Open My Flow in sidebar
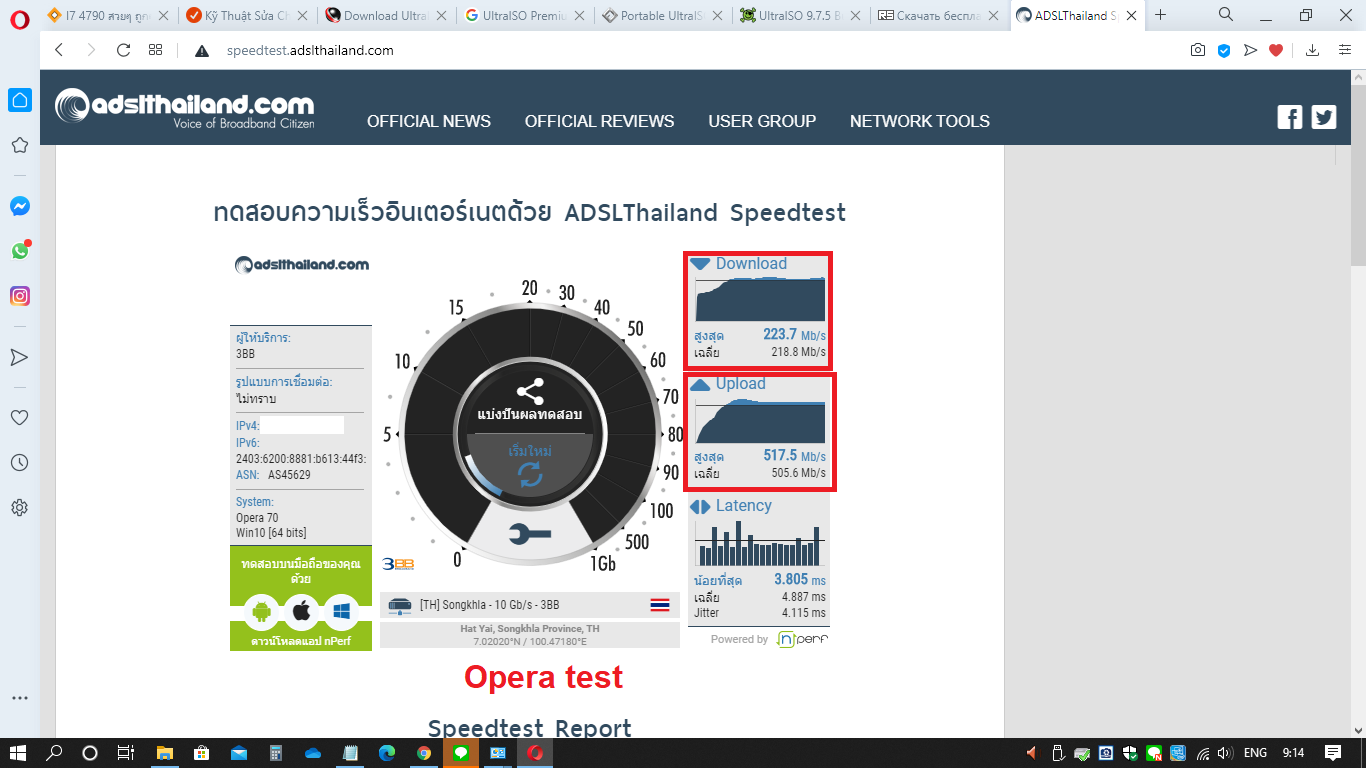The width and height of the screenshot is (1366, 768). coord(19,357)
